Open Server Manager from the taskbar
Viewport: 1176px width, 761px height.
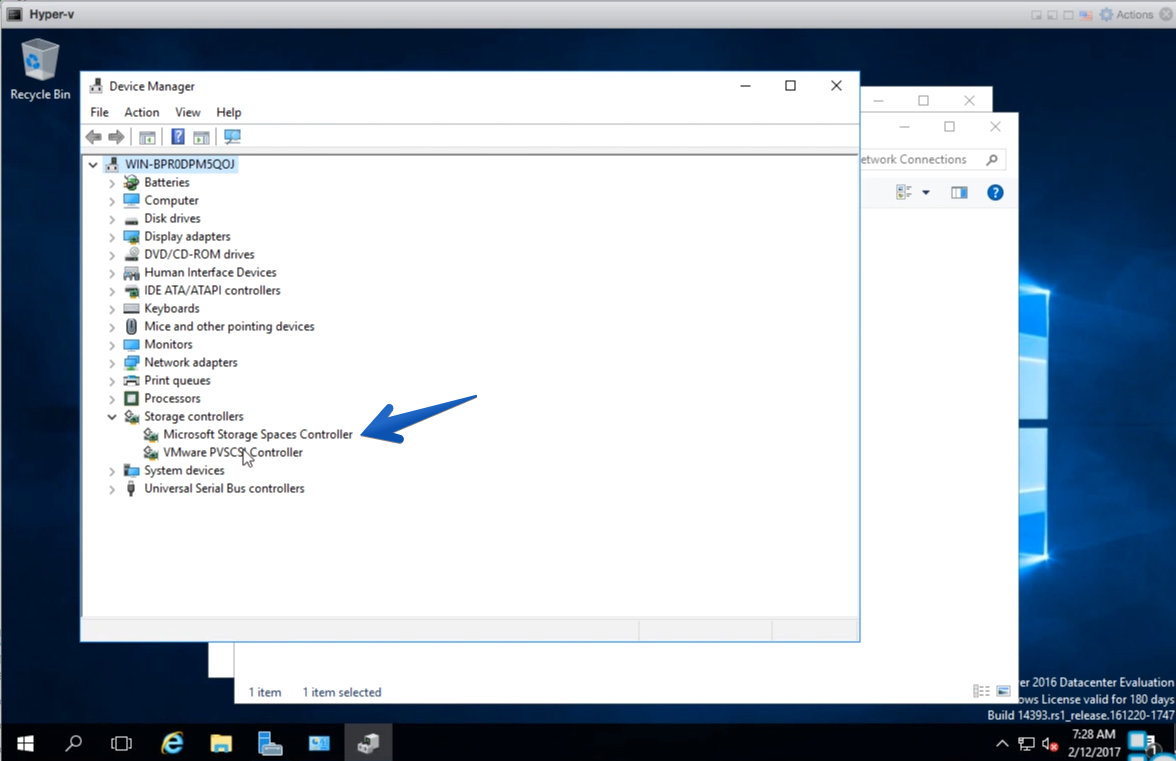270,743
